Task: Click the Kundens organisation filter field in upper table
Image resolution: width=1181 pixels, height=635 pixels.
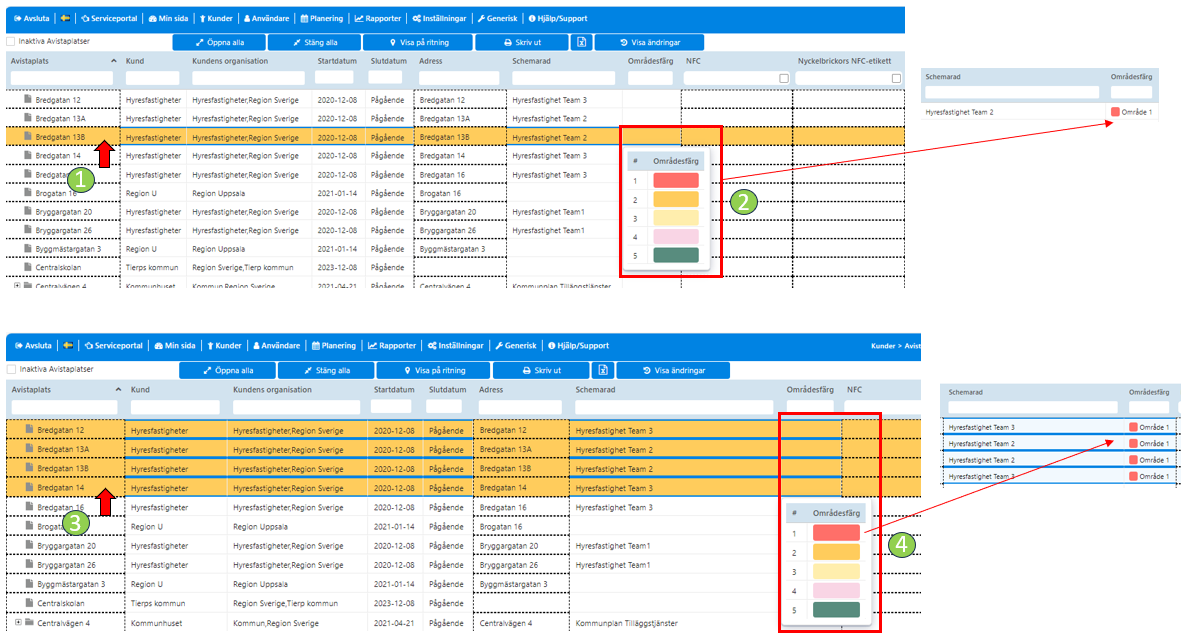Action: (x=248, y=78)
